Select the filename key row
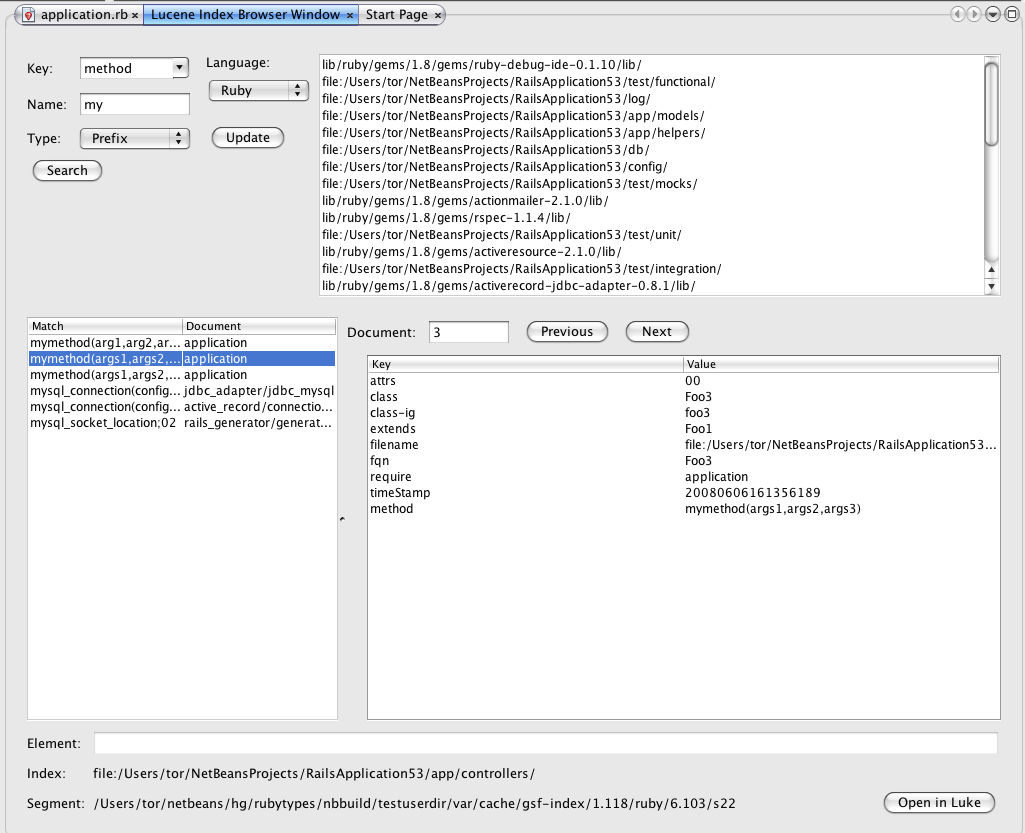 pos(683,445)
